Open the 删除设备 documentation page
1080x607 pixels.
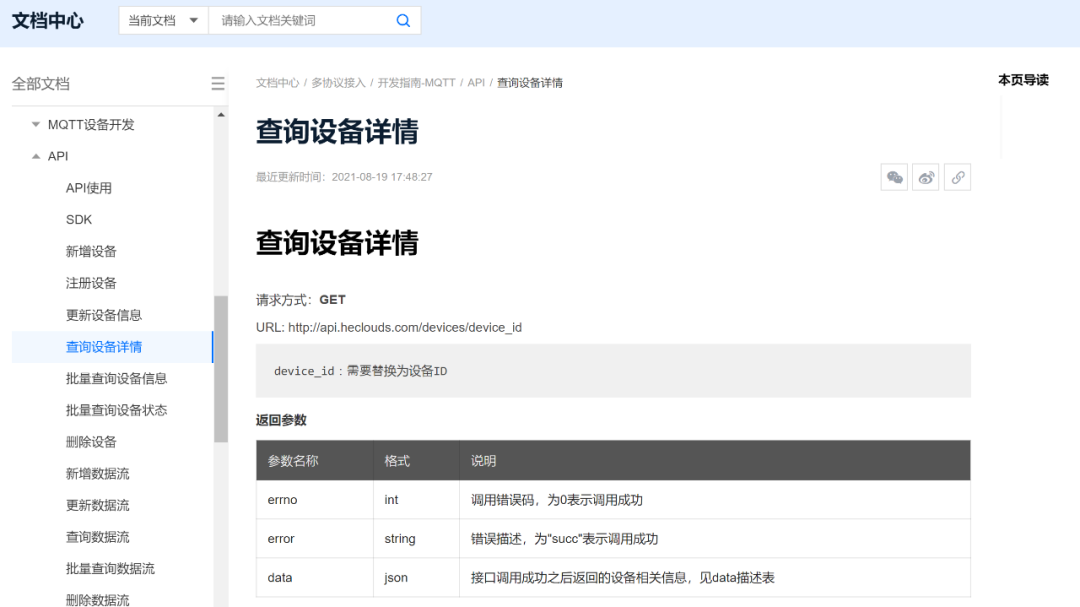point(90,441)
